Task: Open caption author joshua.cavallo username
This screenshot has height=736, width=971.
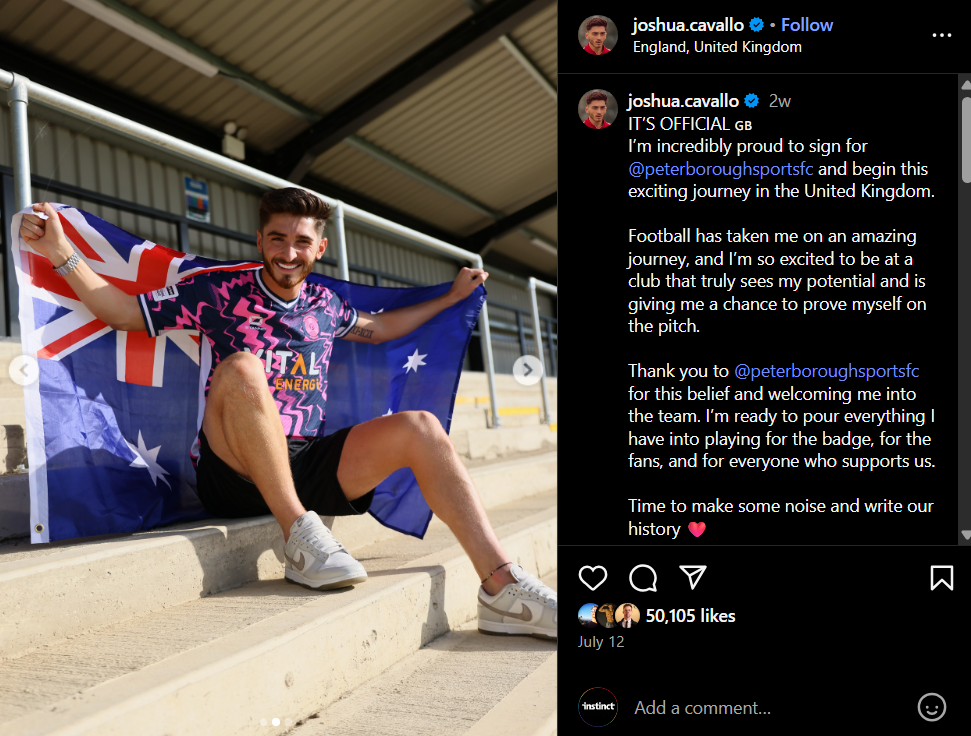Action: [x=683, y=101]
